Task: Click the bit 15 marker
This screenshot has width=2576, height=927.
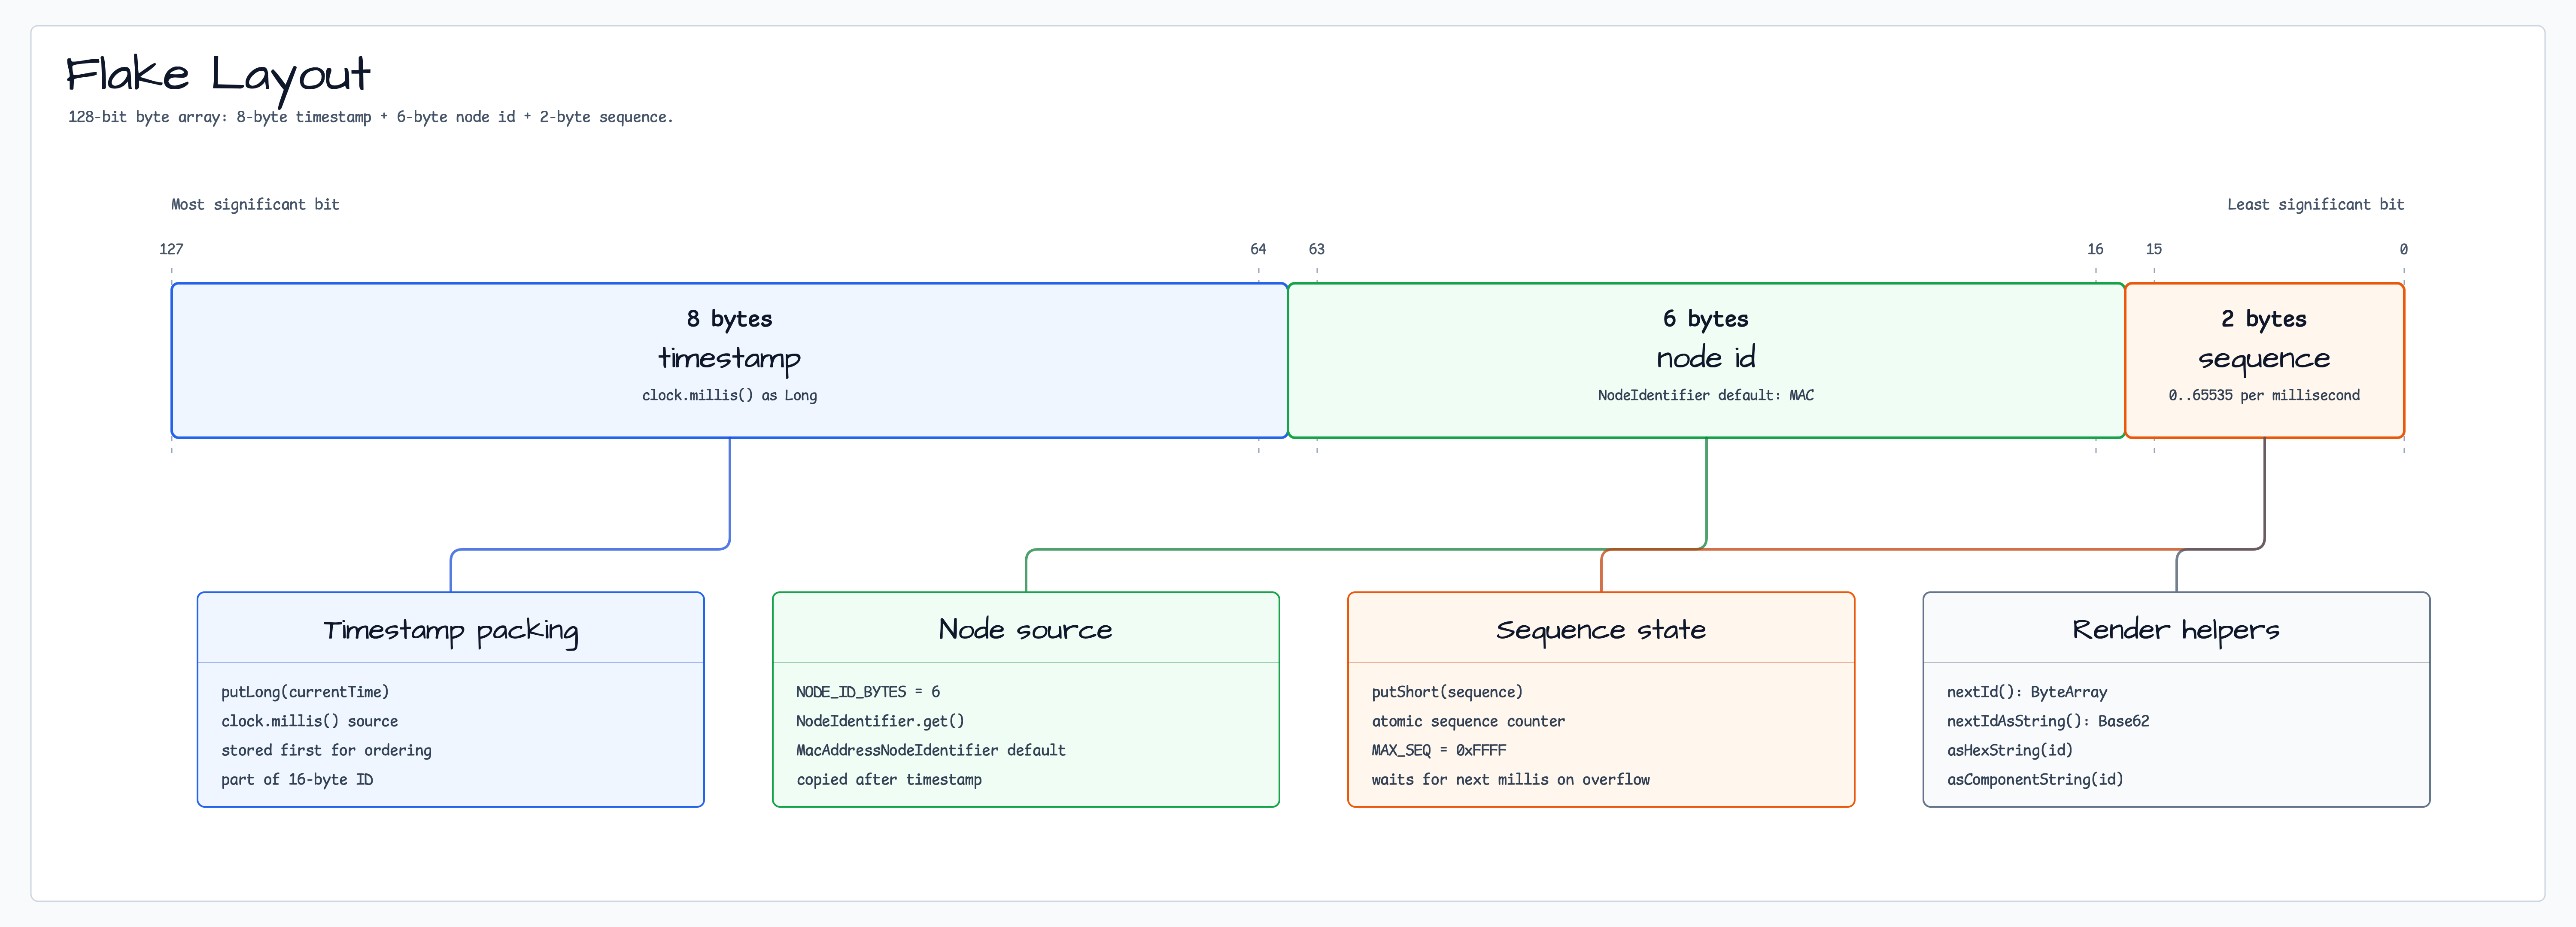Action: click(2154, 249)
